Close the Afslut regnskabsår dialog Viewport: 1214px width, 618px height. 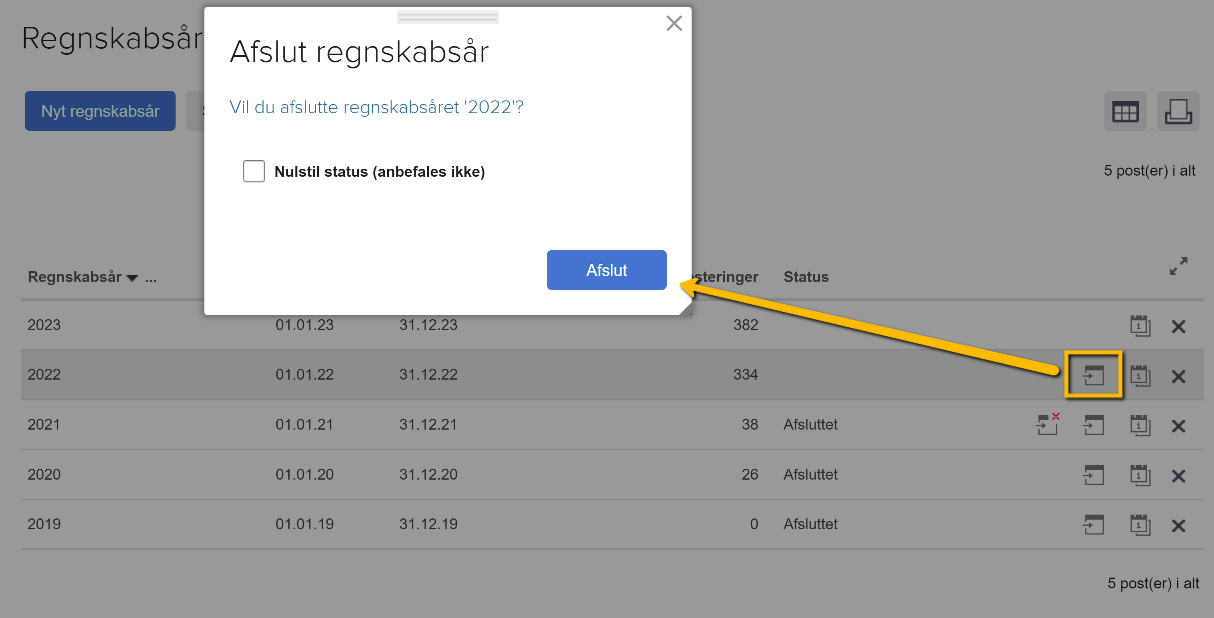click(674, 24)
